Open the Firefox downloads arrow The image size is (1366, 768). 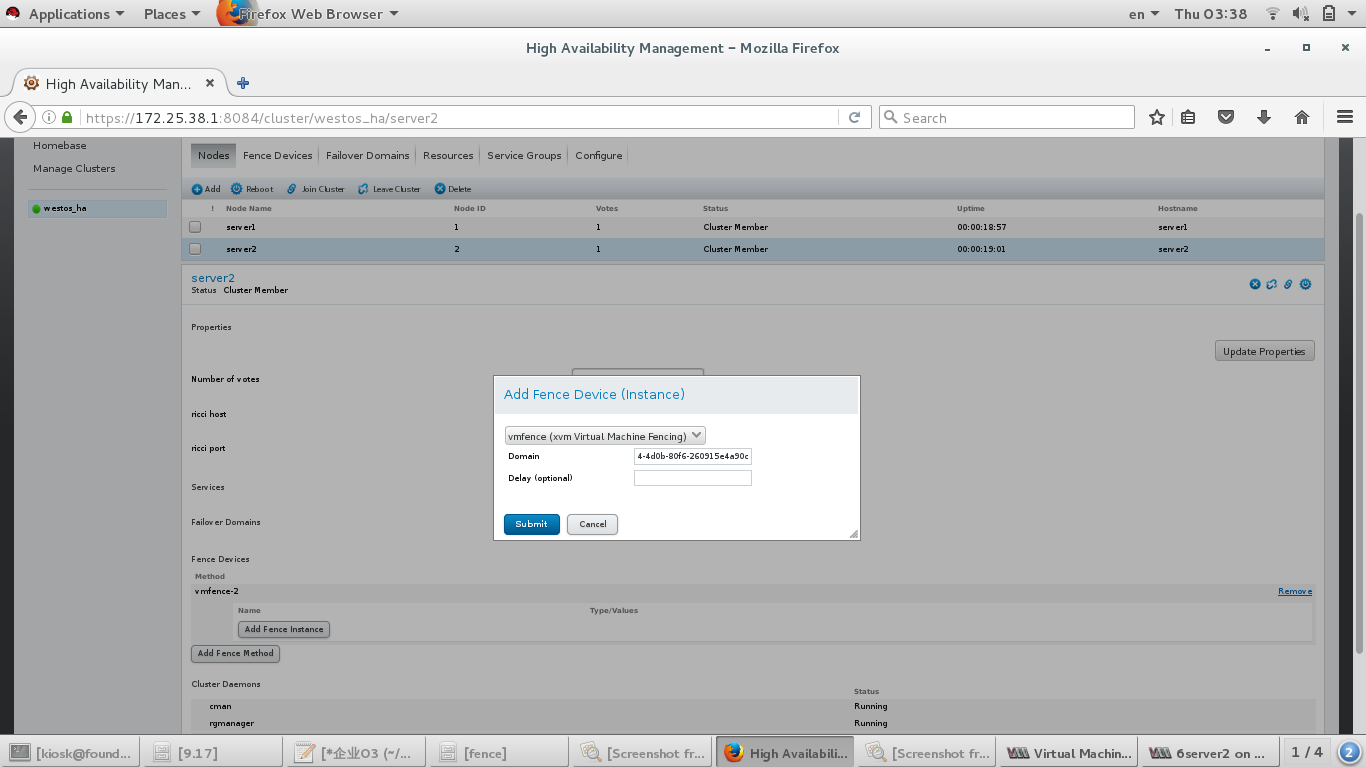(1264, 117)
